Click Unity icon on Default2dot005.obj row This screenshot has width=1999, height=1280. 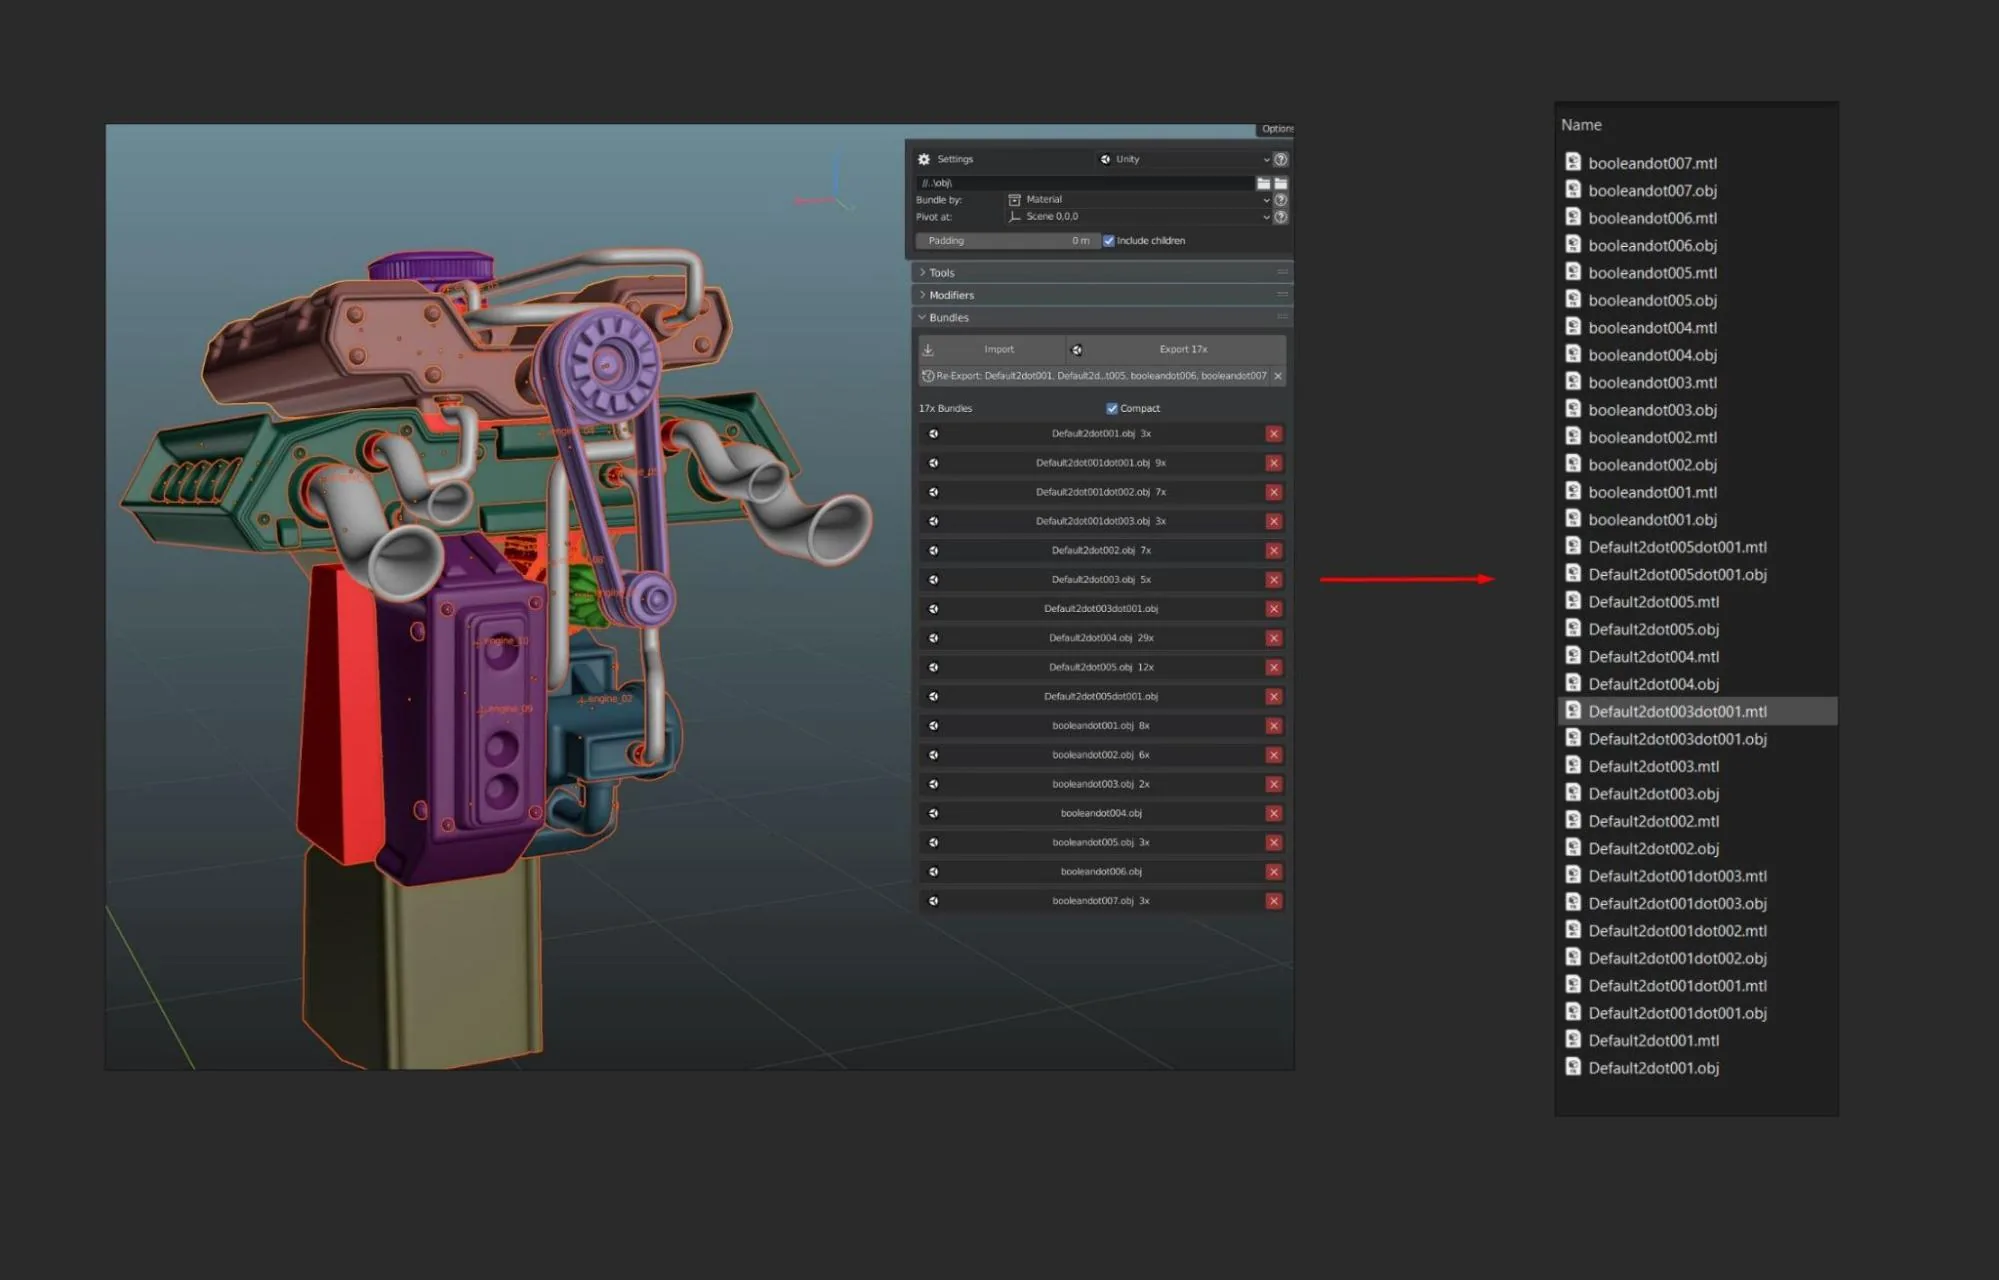(x=933, y=667)
